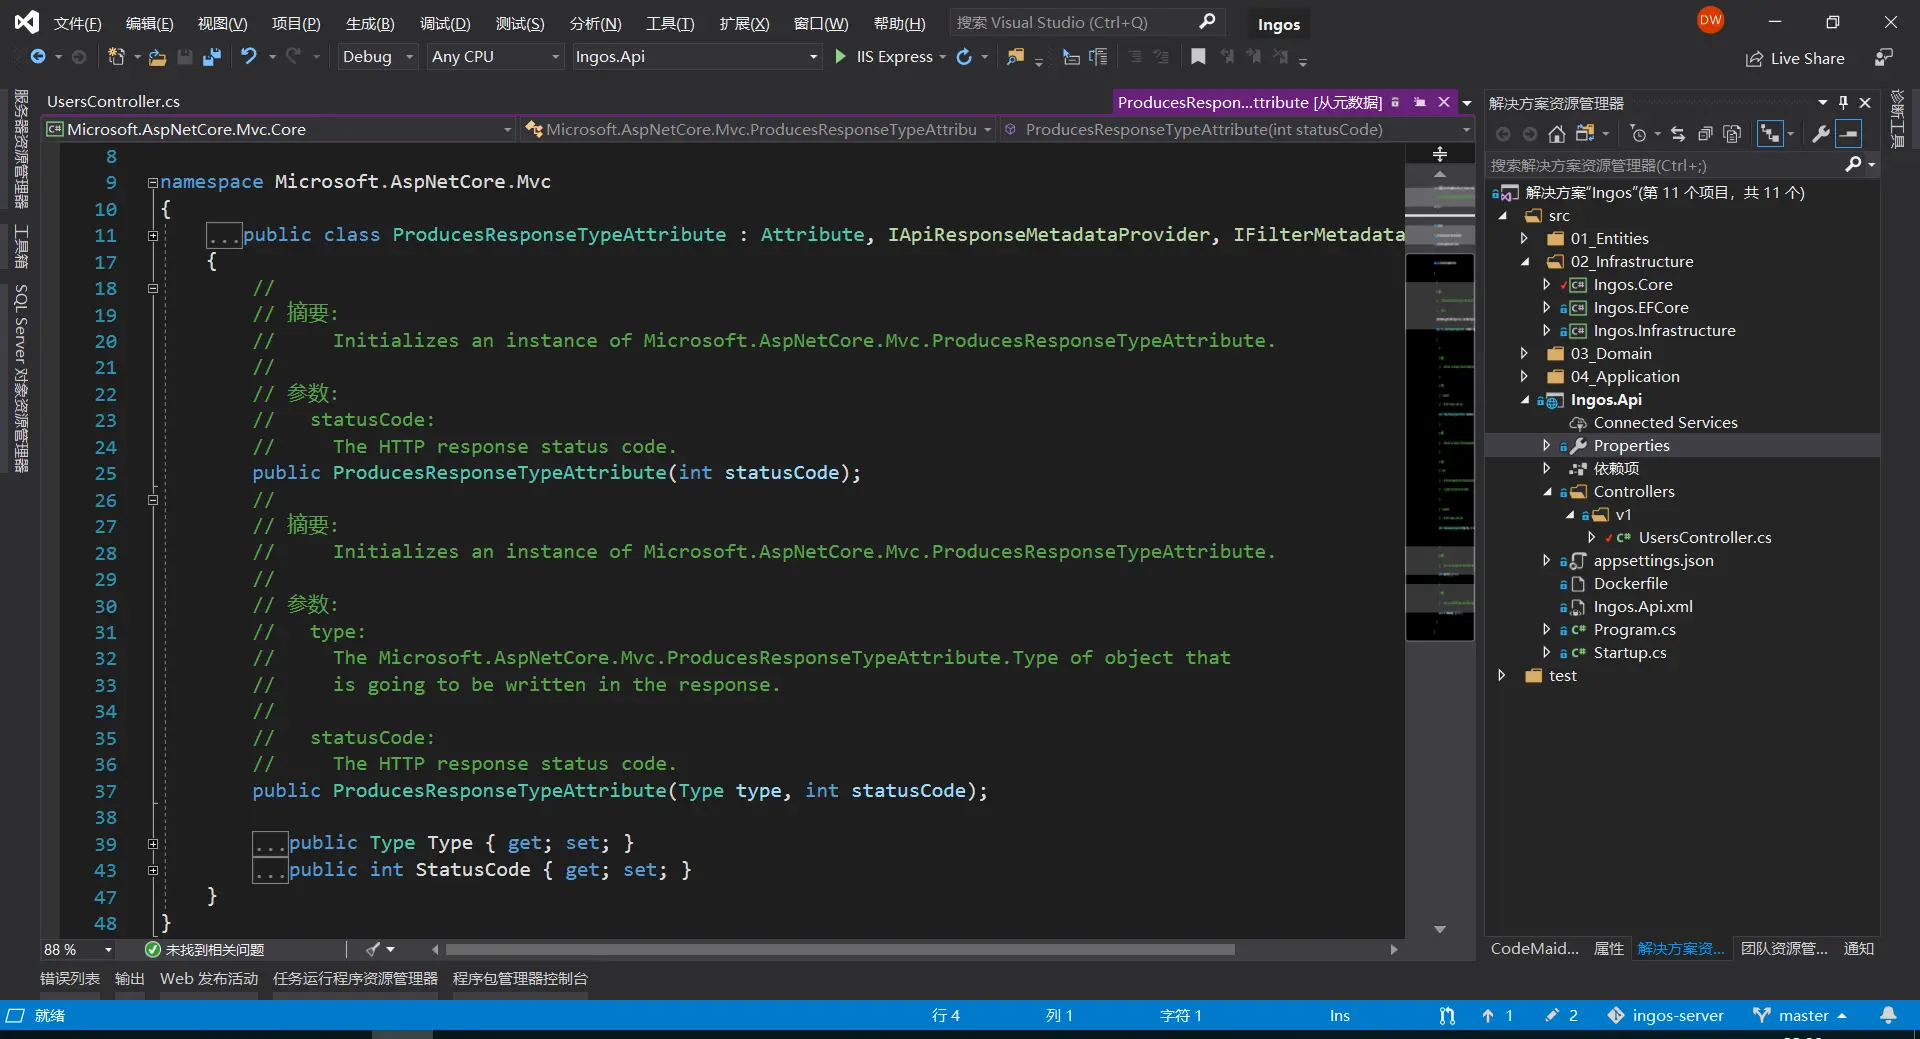Click the Save All toolbar icon

211,57
